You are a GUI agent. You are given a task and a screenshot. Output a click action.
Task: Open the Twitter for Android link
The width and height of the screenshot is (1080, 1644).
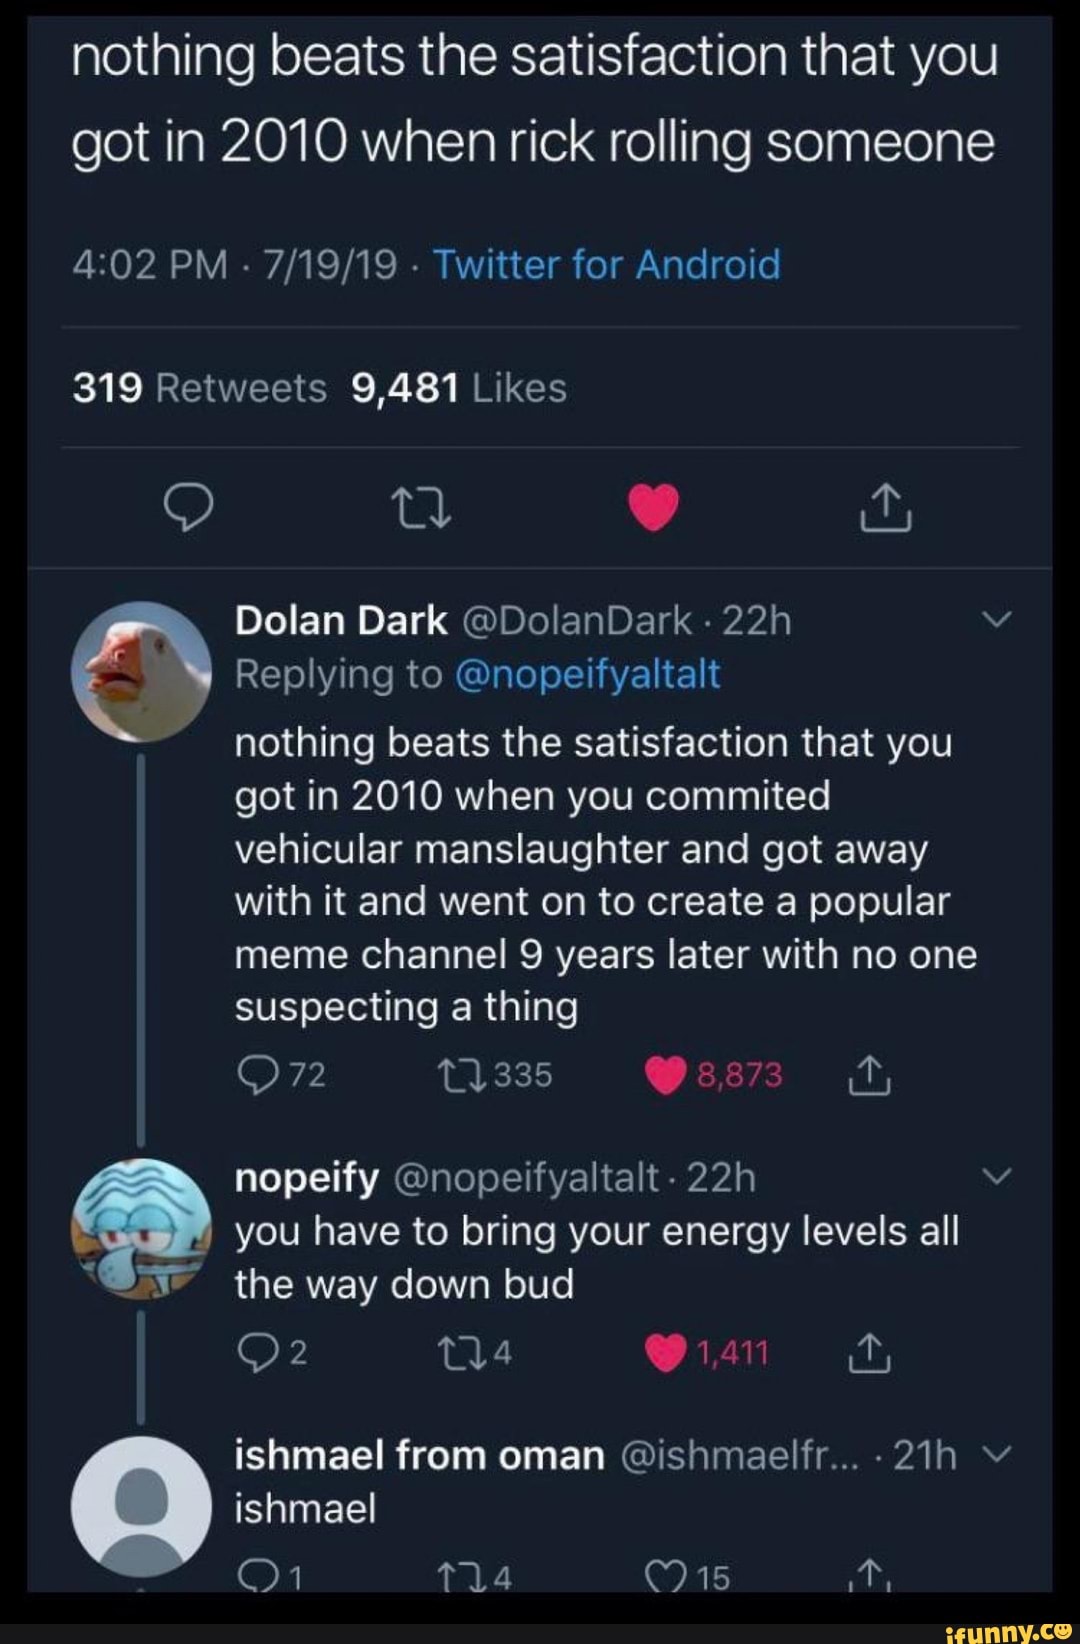tap(606, 265)
